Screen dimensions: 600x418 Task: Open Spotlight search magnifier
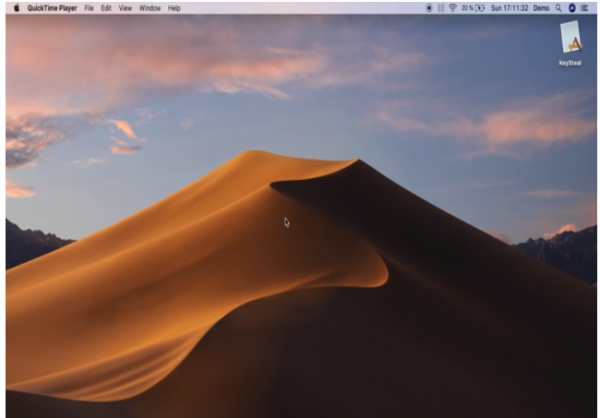pyautogui.click(x=559, y=8)
